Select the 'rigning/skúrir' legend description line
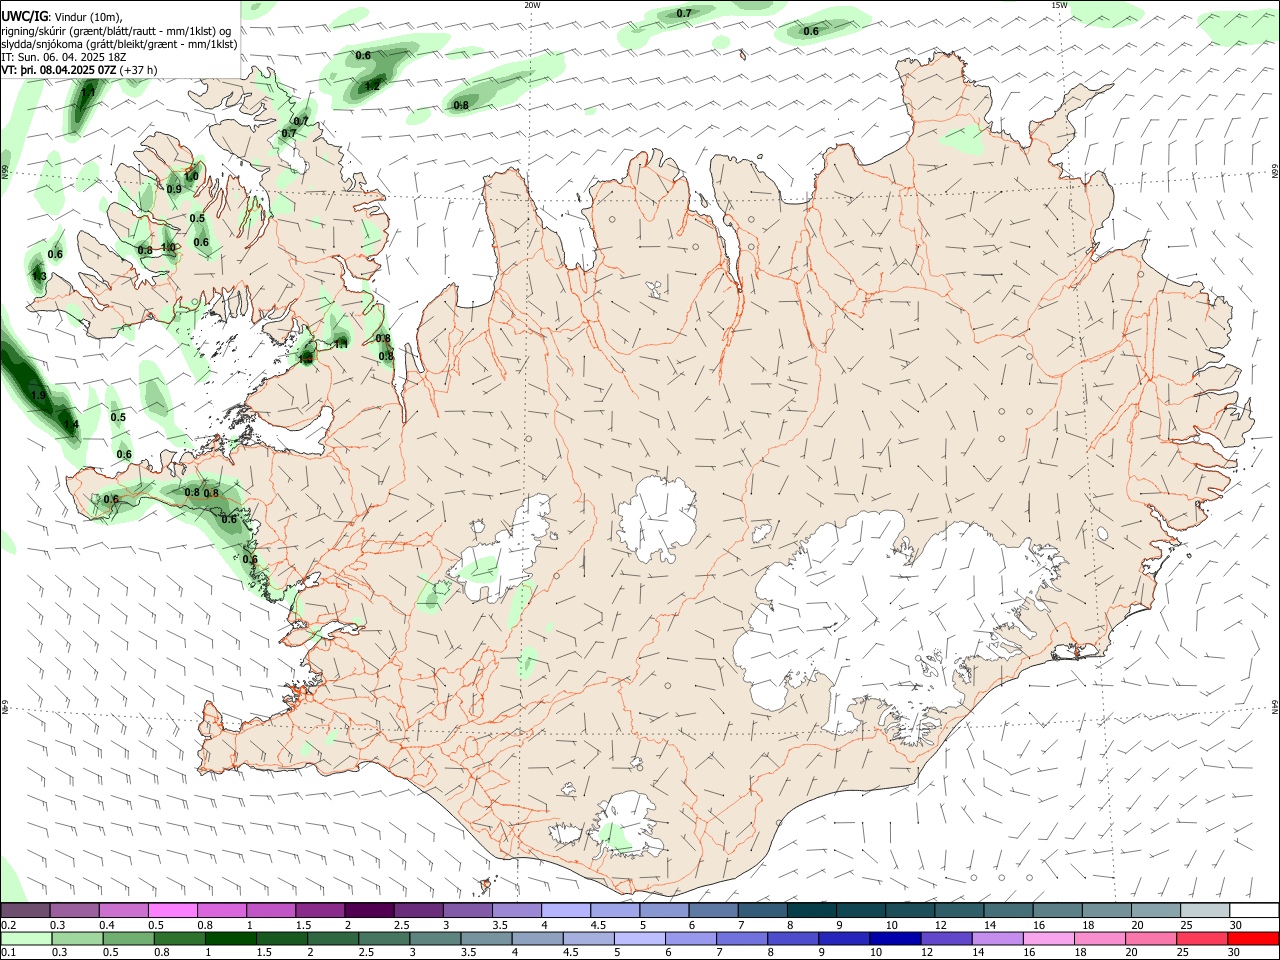 tap(117, 31)
